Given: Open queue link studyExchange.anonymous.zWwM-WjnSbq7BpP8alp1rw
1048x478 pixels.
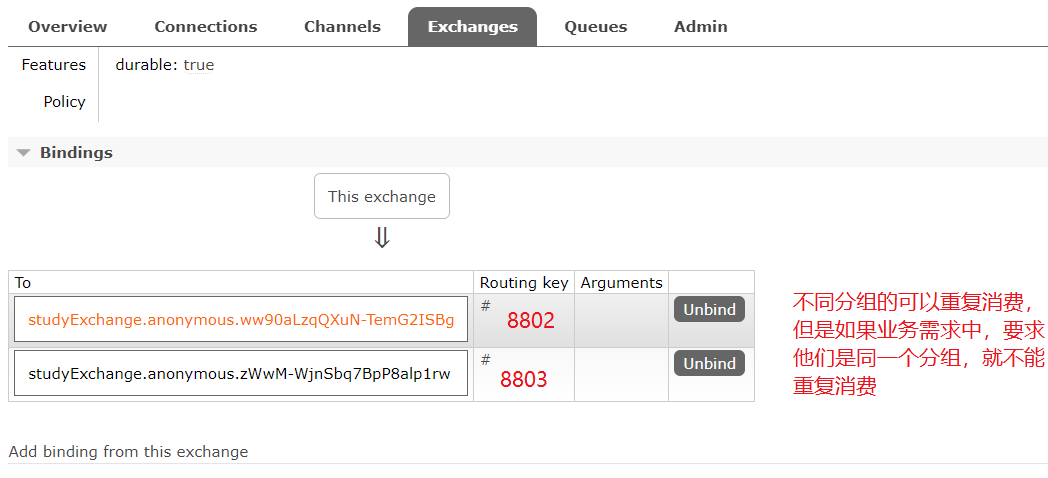Looking at the screenshot, I should point(239,374).
